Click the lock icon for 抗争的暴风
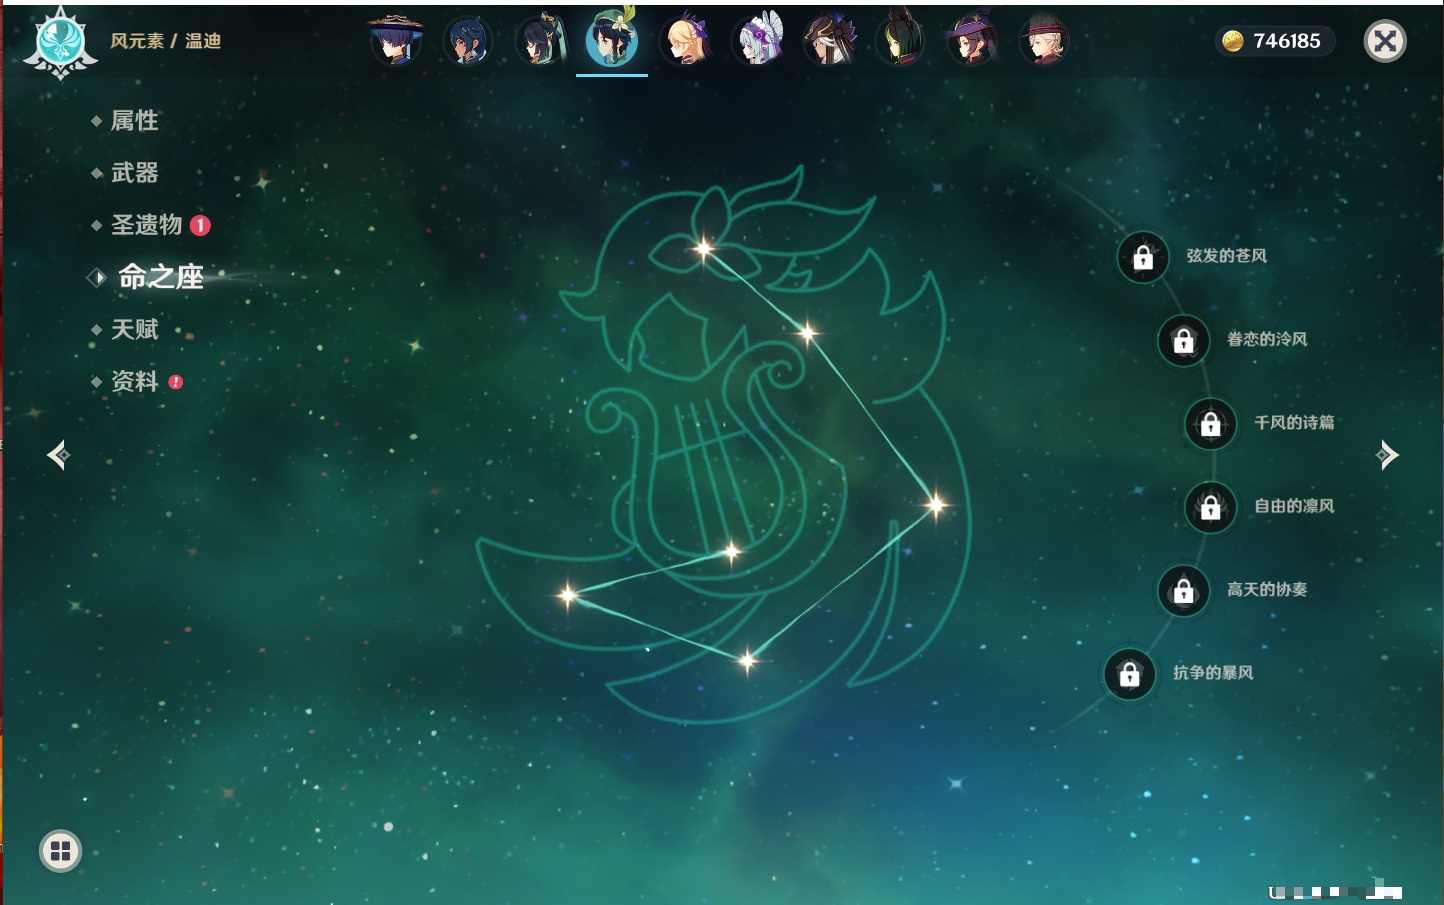The height and width of the screenshot is (905, 1444). coord(1130,674)
